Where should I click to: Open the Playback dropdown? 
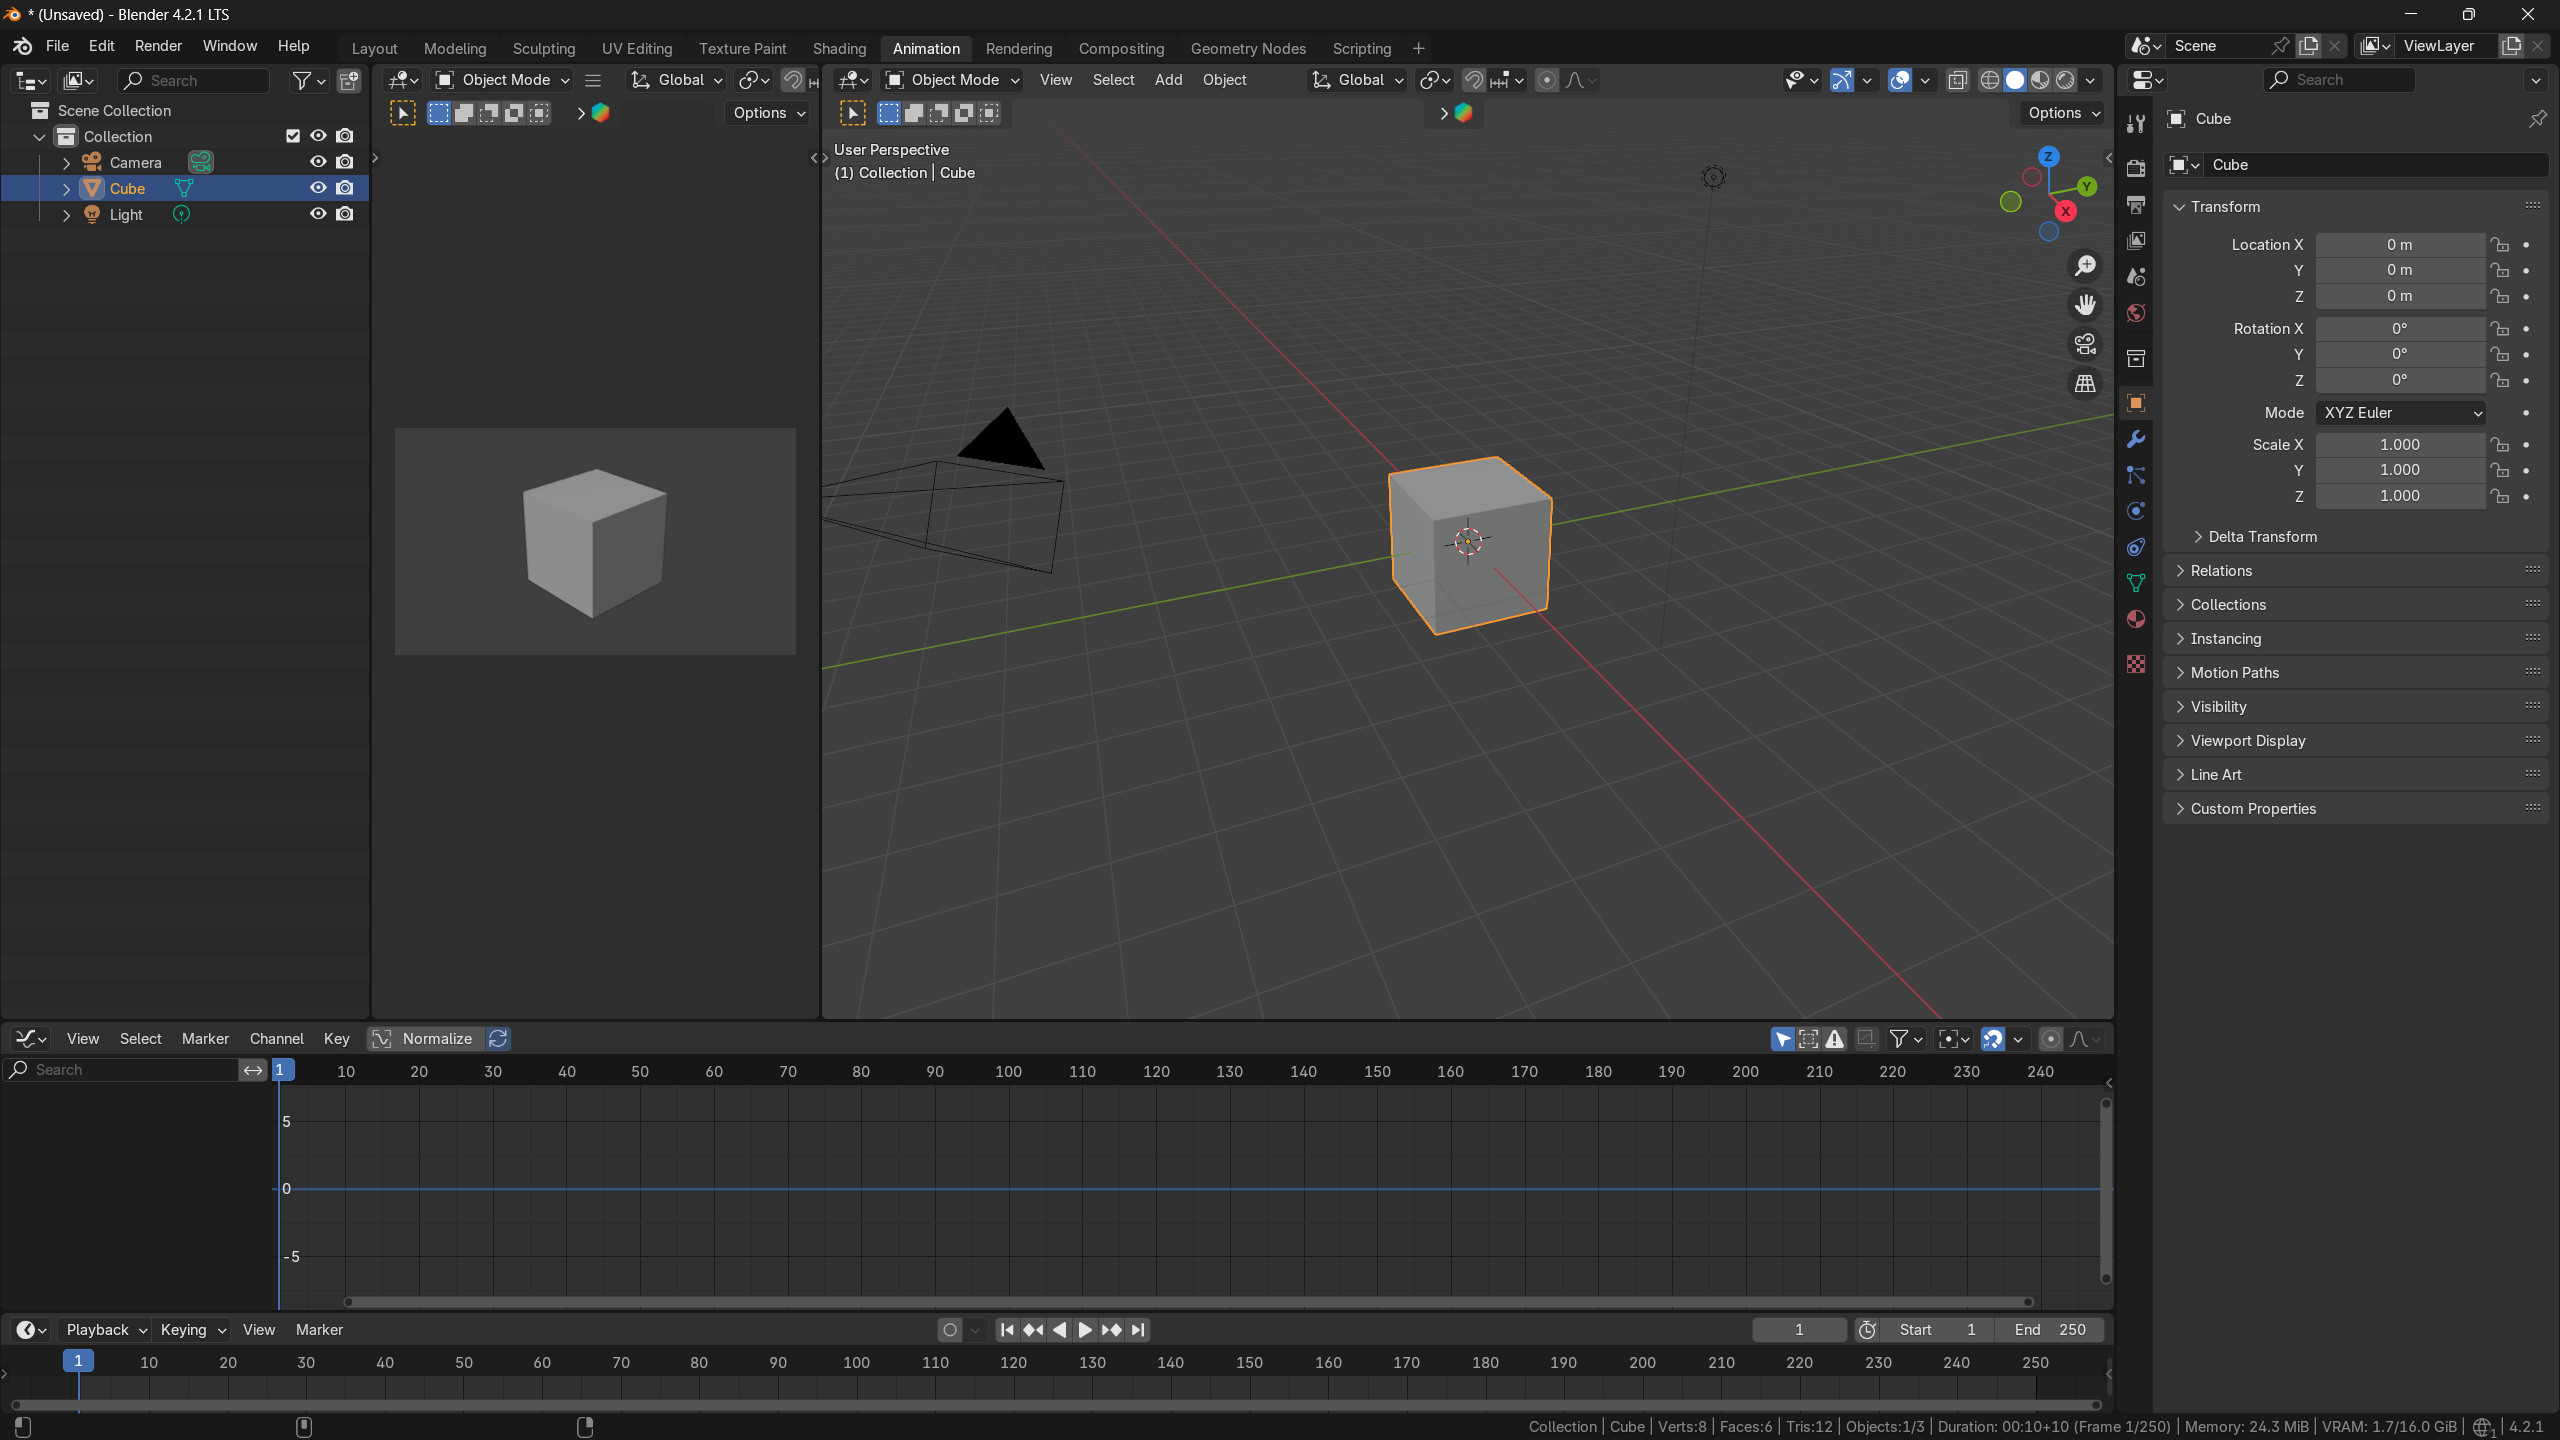105,1330
